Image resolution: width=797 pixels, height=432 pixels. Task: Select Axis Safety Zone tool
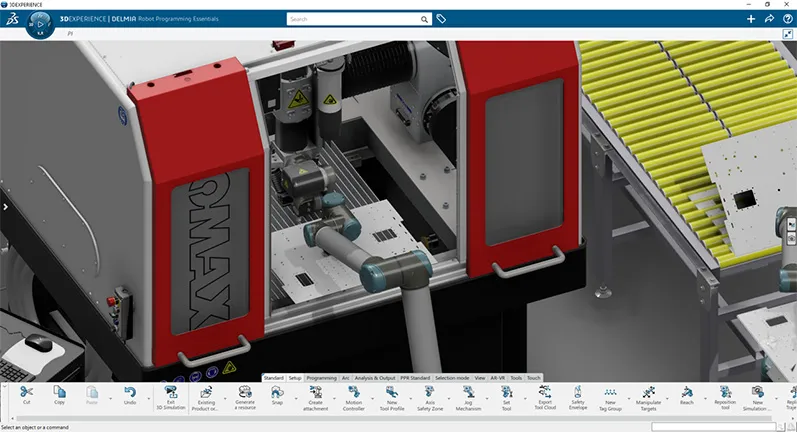click(x=430, y=392)
